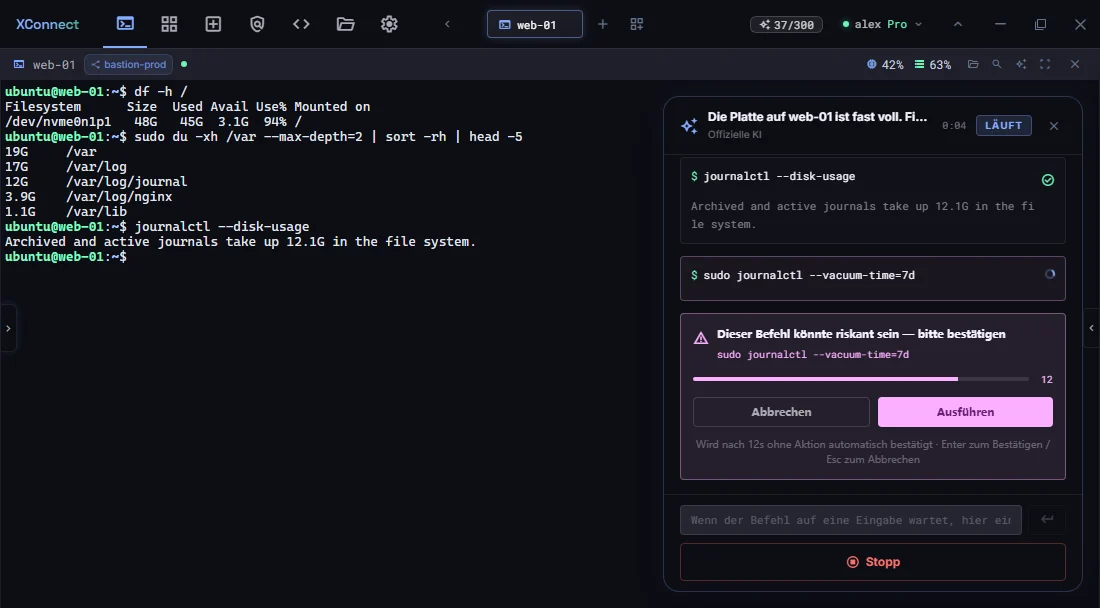
Task: Click the /var/log/nginx line in terminal
Action: [88, 196]
